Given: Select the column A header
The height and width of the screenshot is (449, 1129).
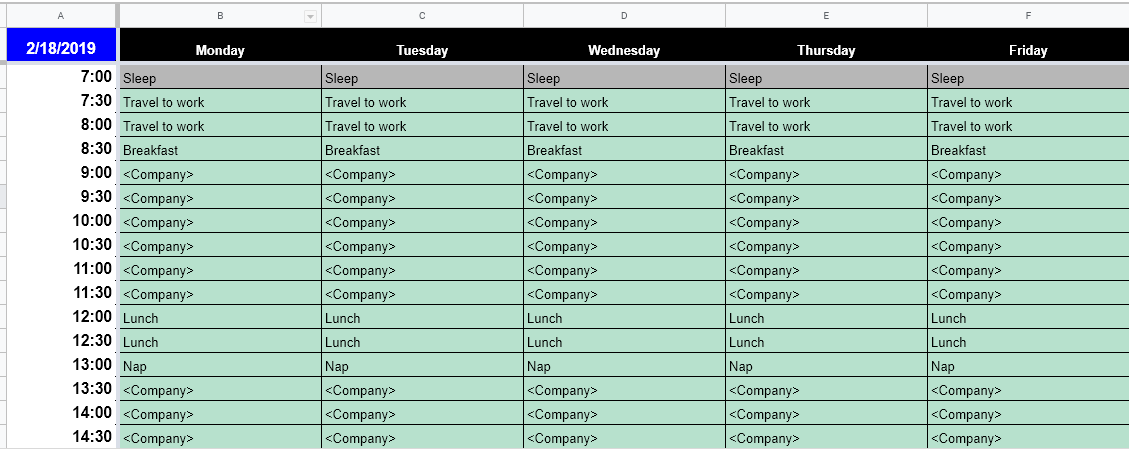Looking at the screenshot, I should [x=61, y=16].
